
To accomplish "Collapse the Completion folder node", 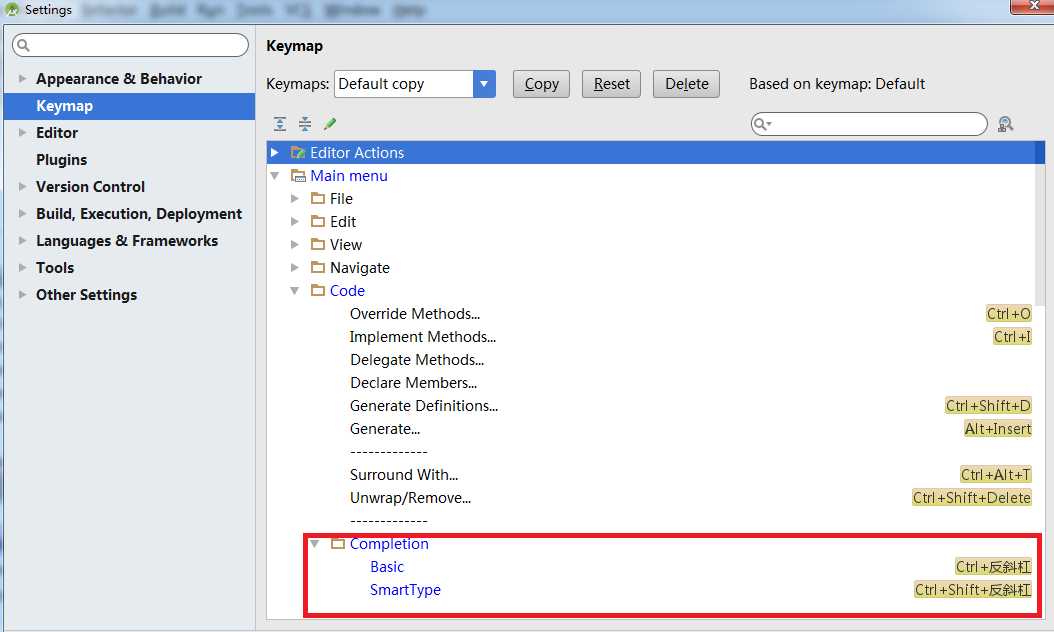I will tap(315, 543).
